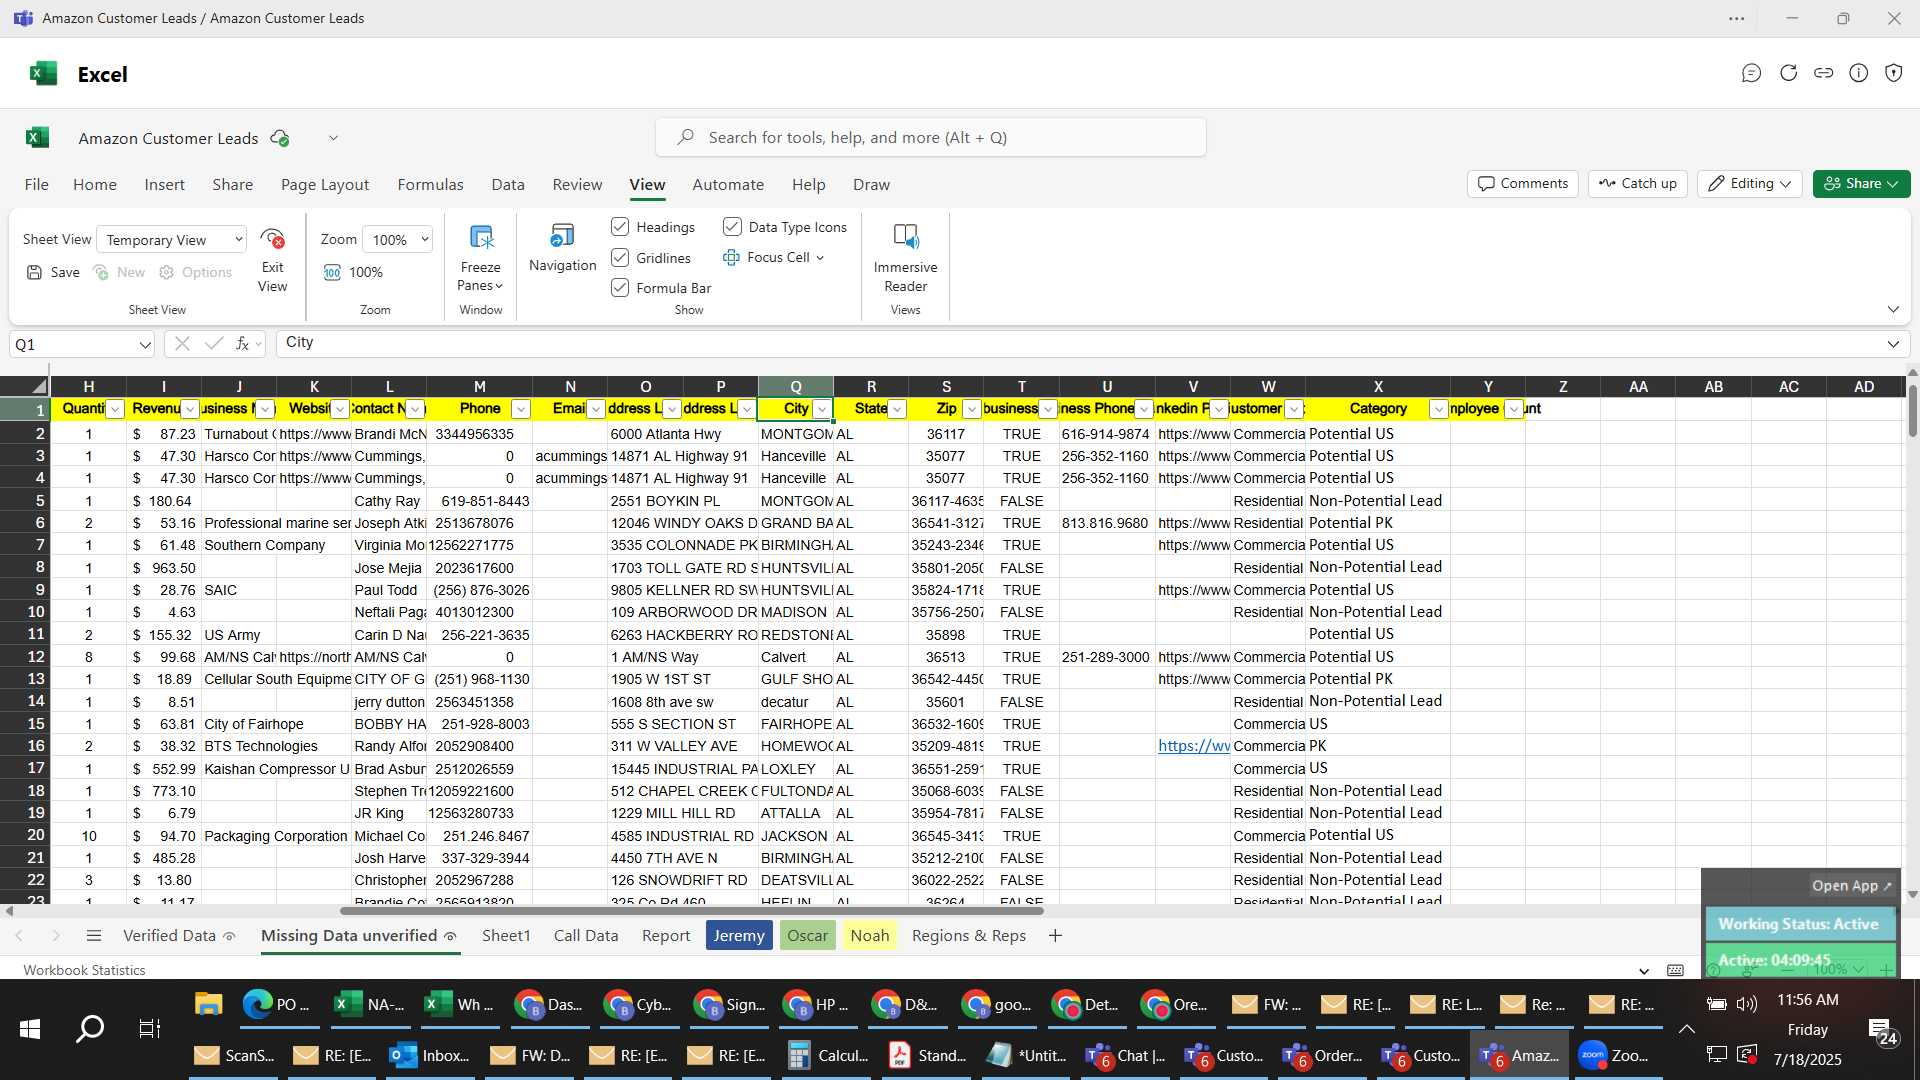Open Zoom from the taskbar
Screen dimensions: 1920x1080
click(x=1614, y=1055)
